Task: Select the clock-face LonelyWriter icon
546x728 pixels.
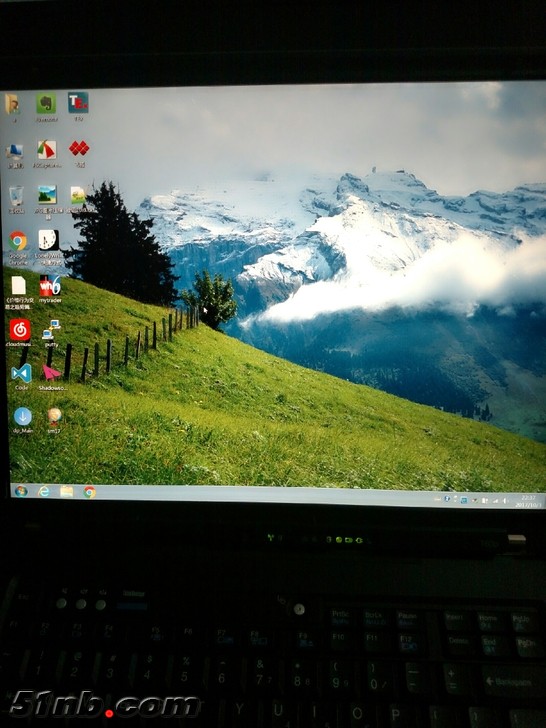Action: [48, 240]
